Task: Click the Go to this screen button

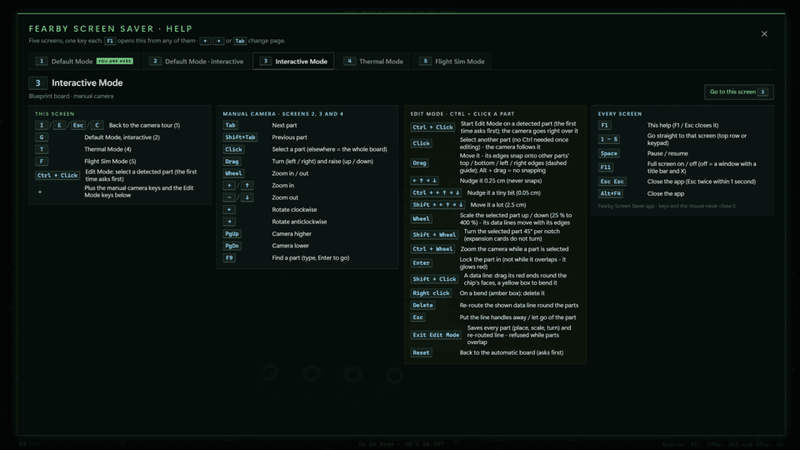Action: point(739,92)
